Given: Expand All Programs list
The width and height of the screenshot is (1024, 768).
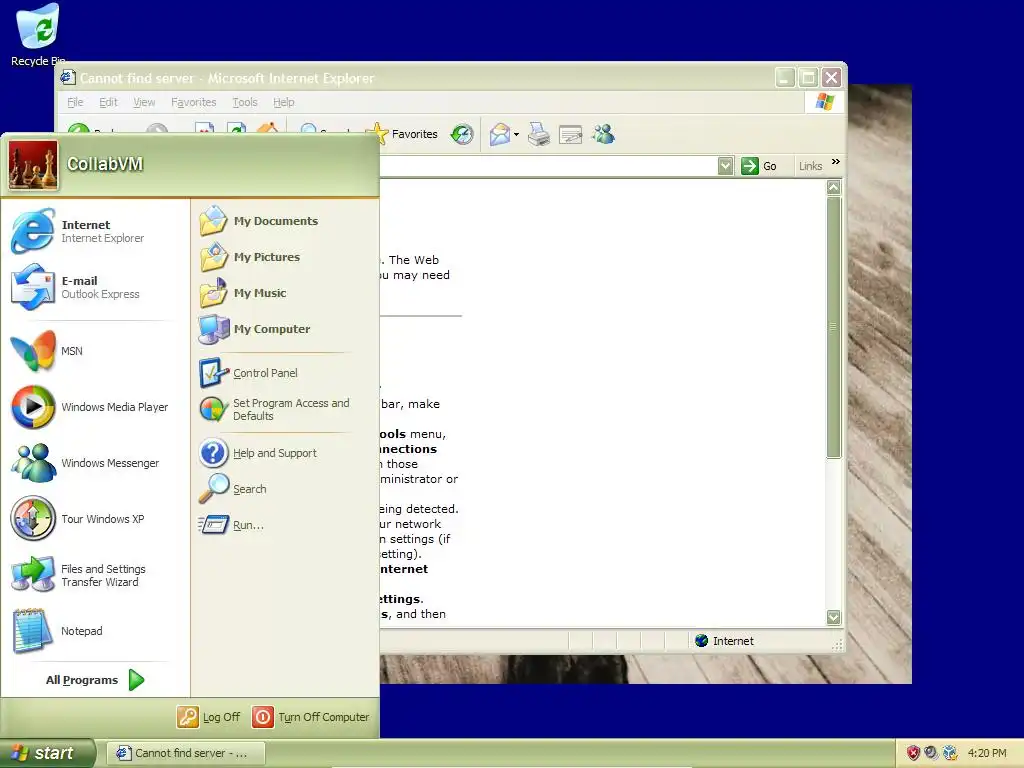Looking at the screenshot, I should point(95,680).
